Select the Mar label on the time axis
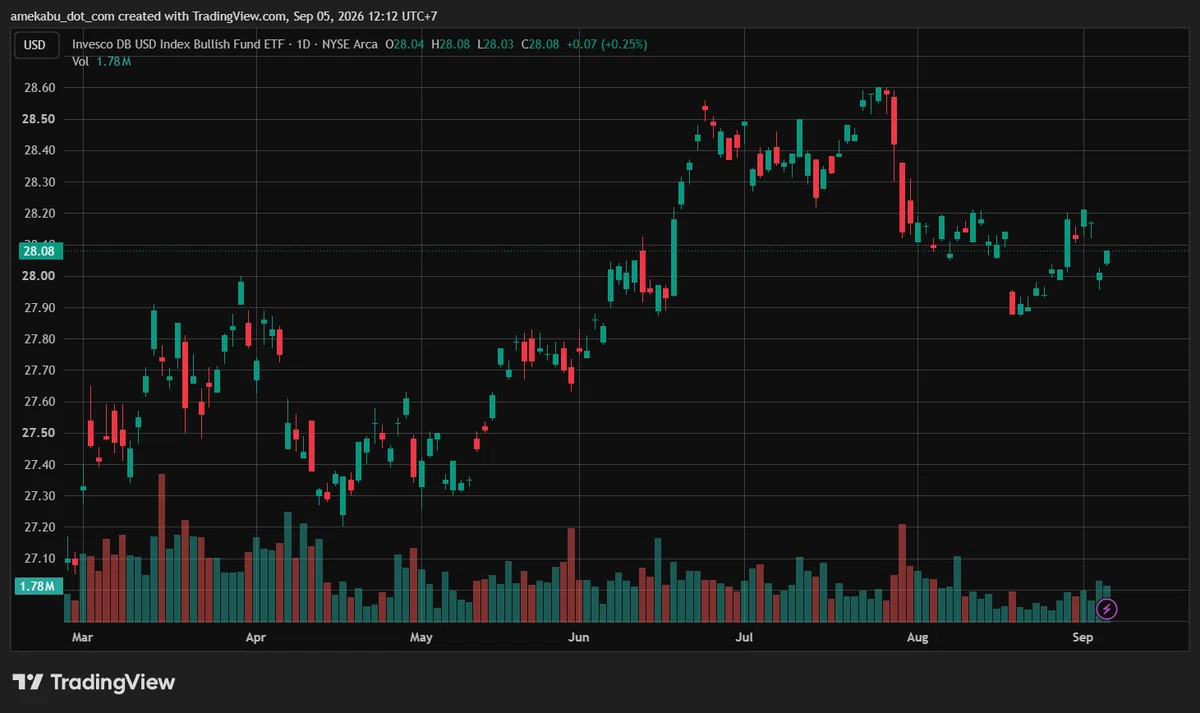This screenshot has height=713, width=1200. coord(83,636)
